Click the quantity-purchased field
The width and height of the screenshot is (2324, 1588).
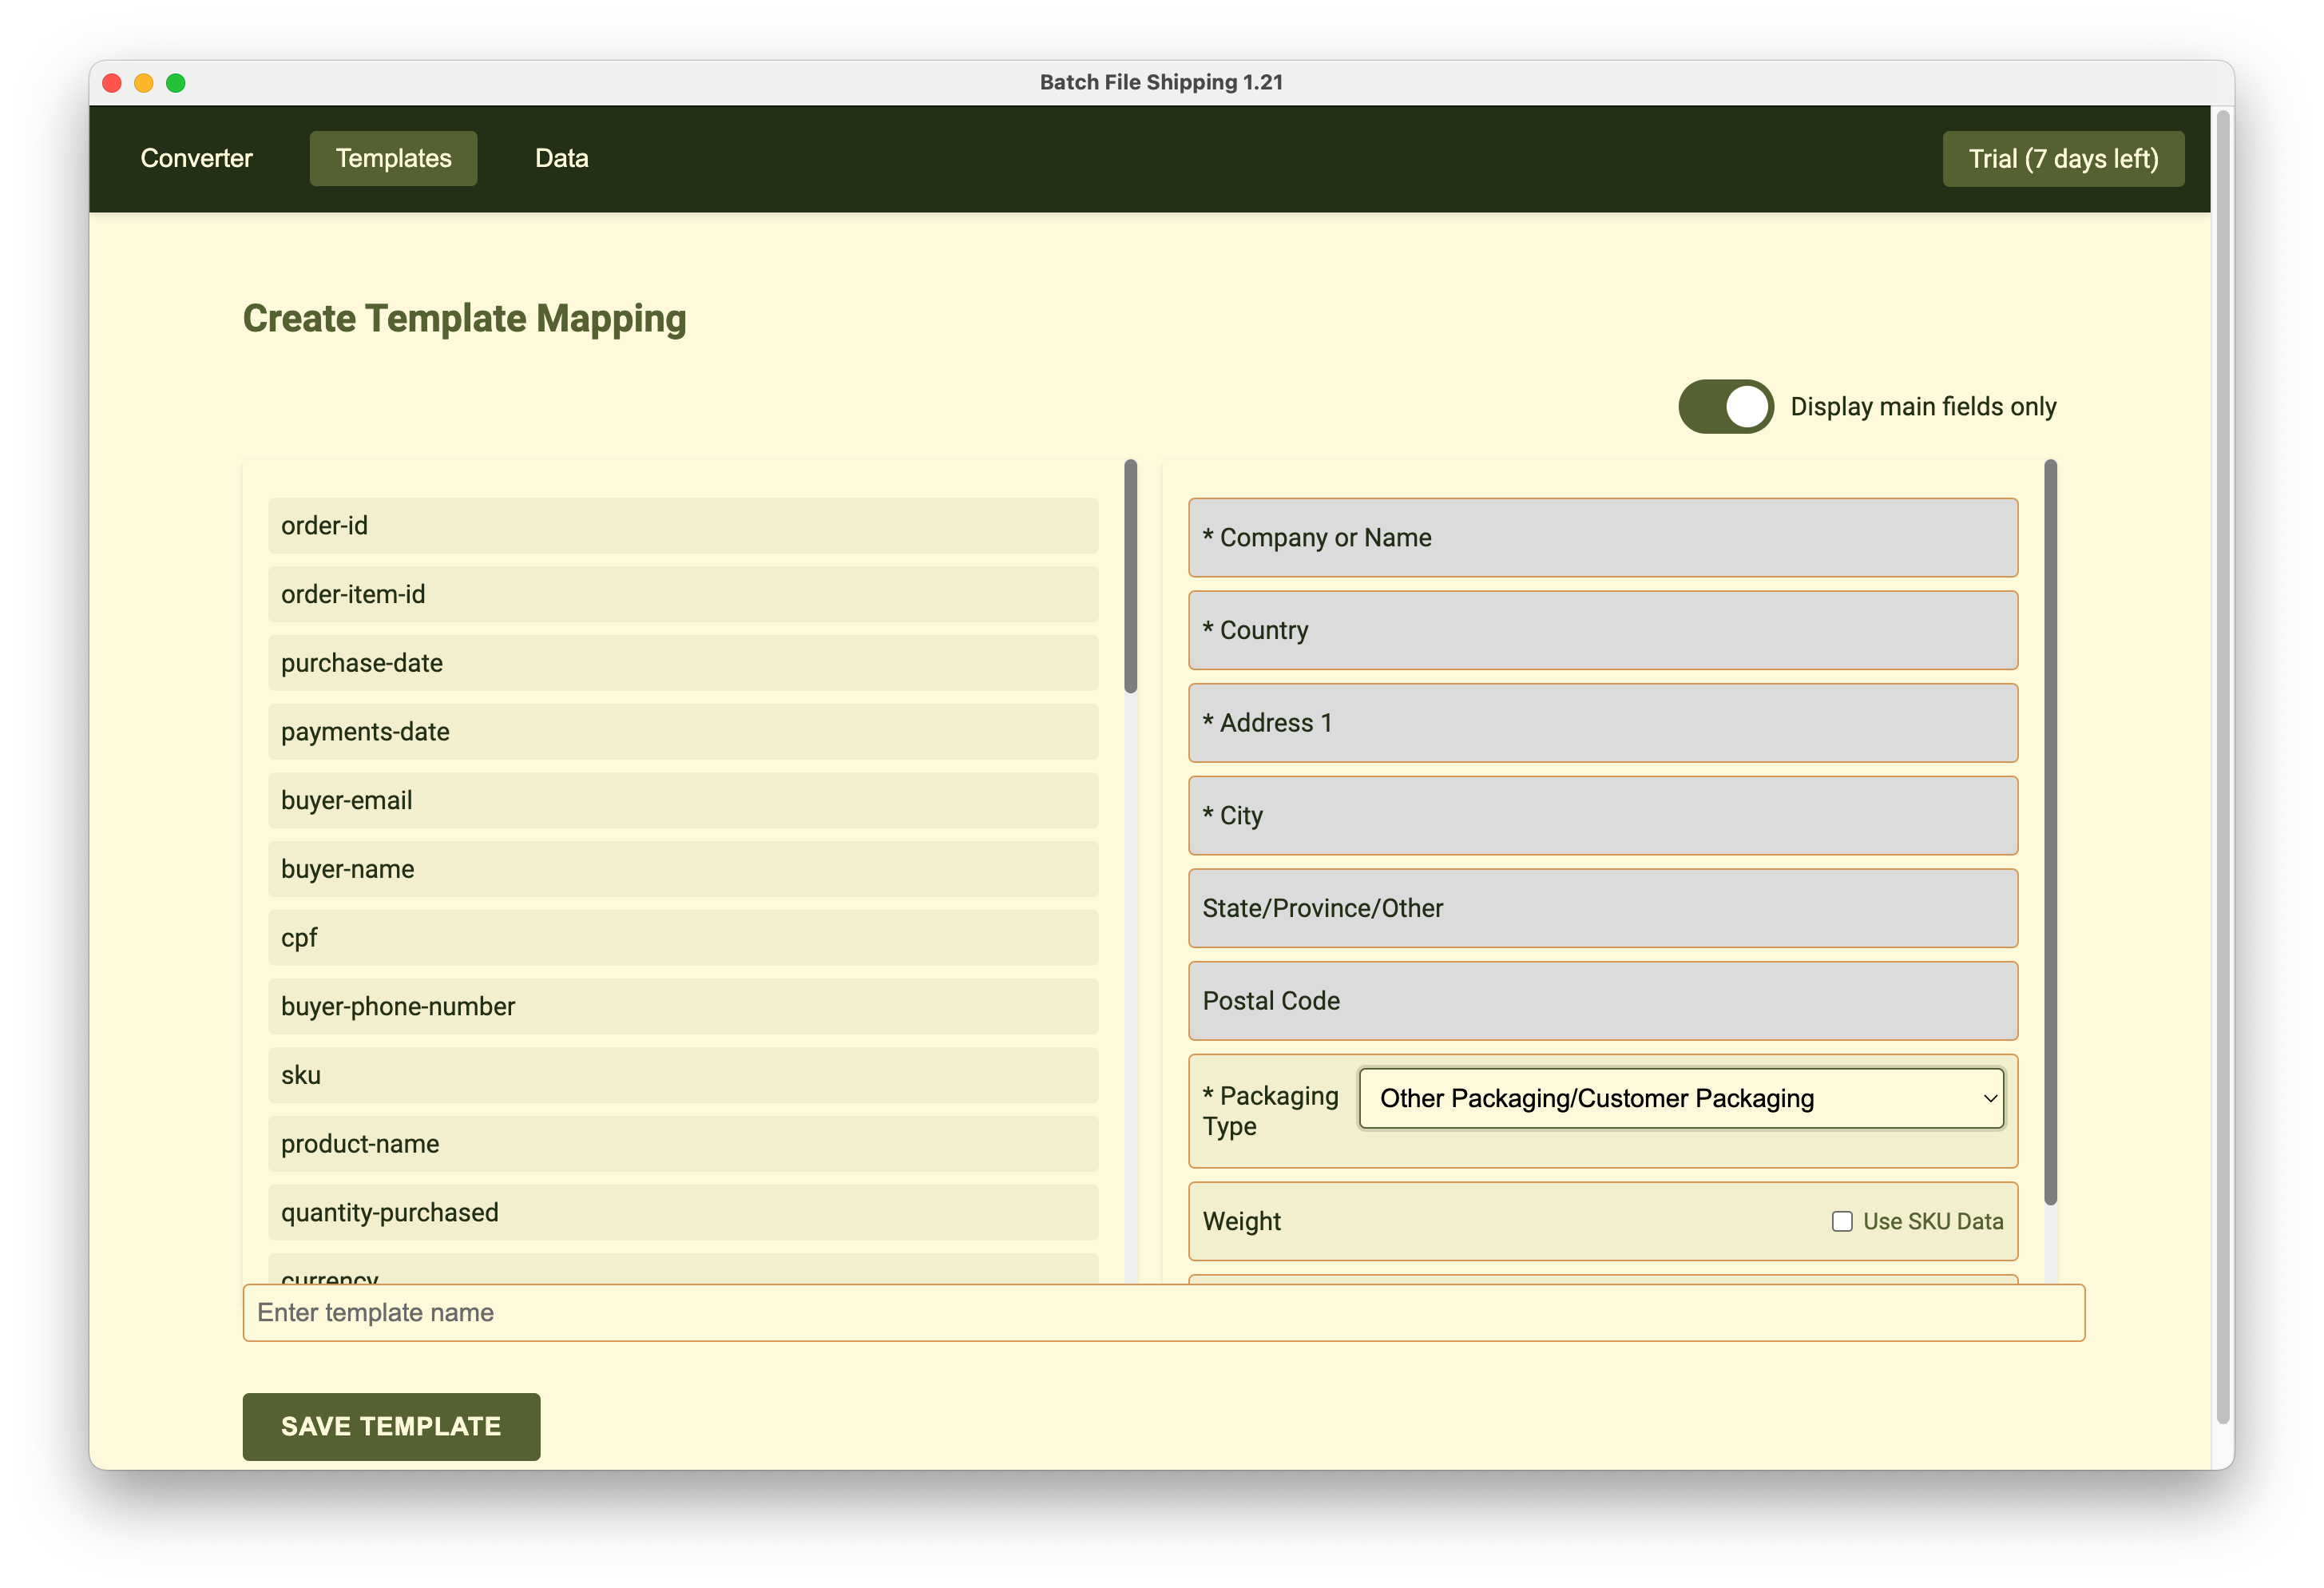(x=683, y=1213)
